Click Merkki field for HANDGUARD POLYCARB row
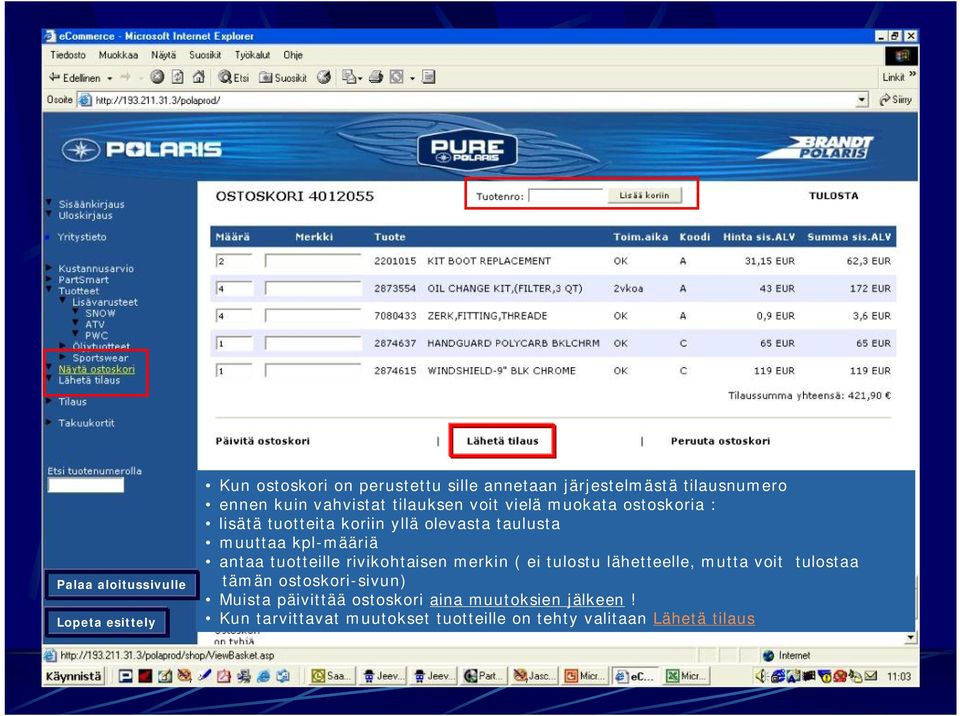The image size is (960, 716). tap(313, 344)
